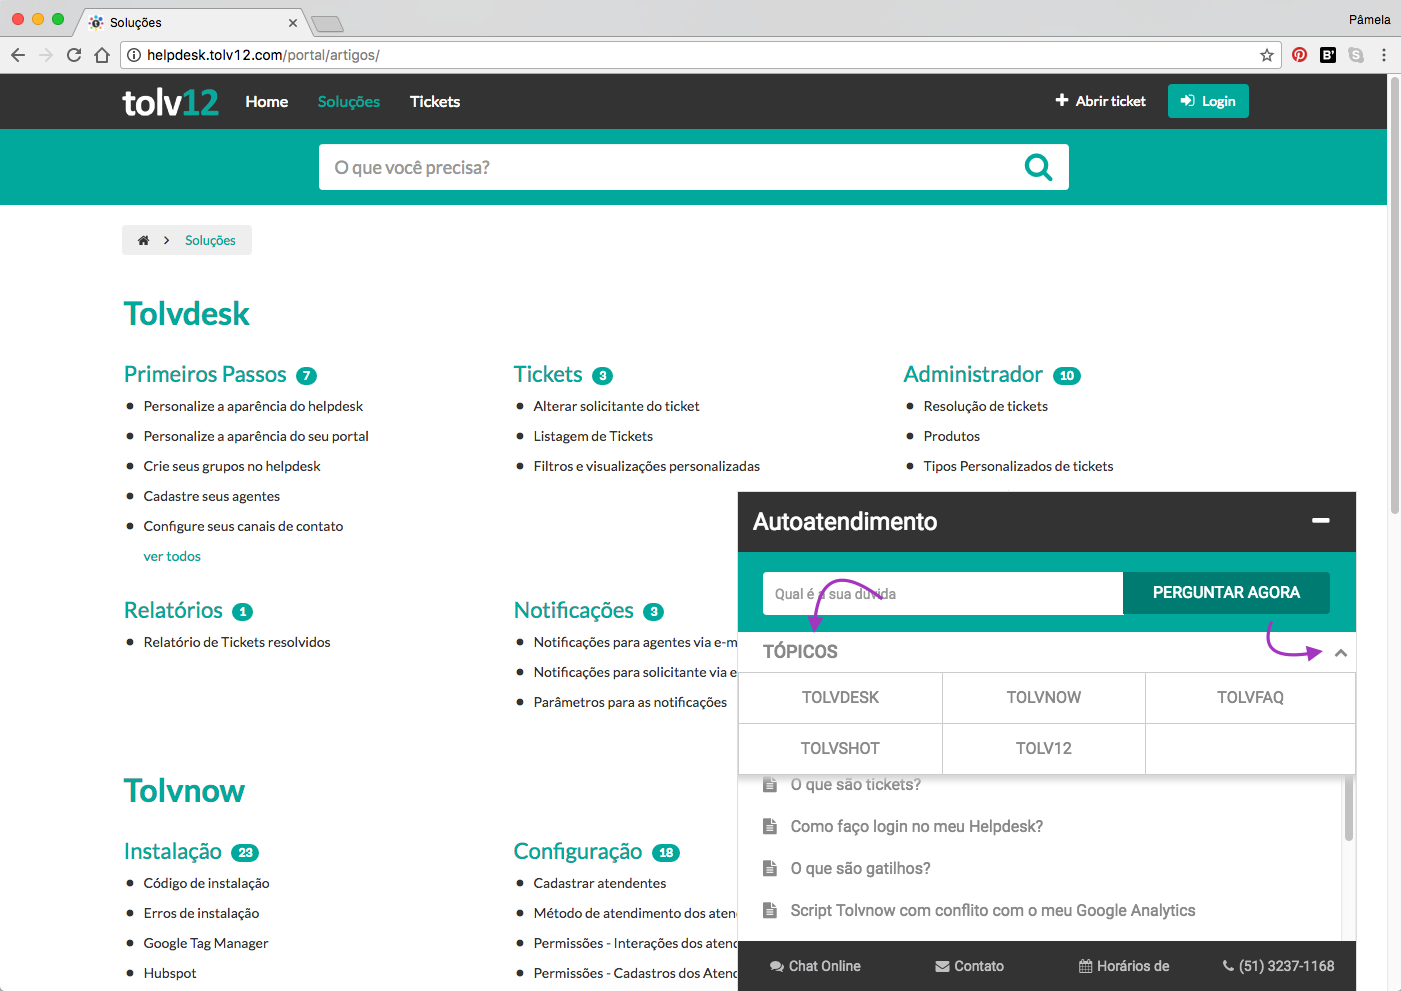The height and width of the screenshot is (991, 1401).
Task: Click Soluções in the breadcrumb
Action: click(210, 240)
